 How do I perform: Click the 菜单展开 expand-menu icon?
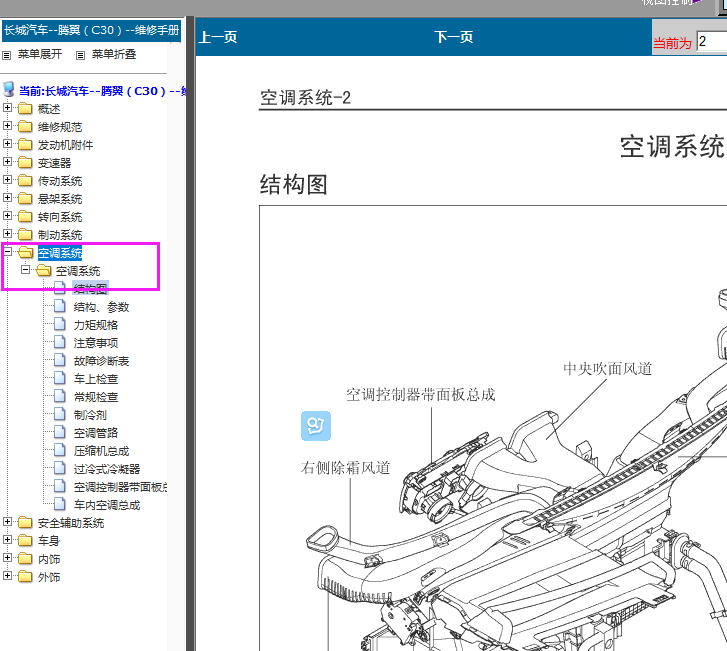pos(6,55)
